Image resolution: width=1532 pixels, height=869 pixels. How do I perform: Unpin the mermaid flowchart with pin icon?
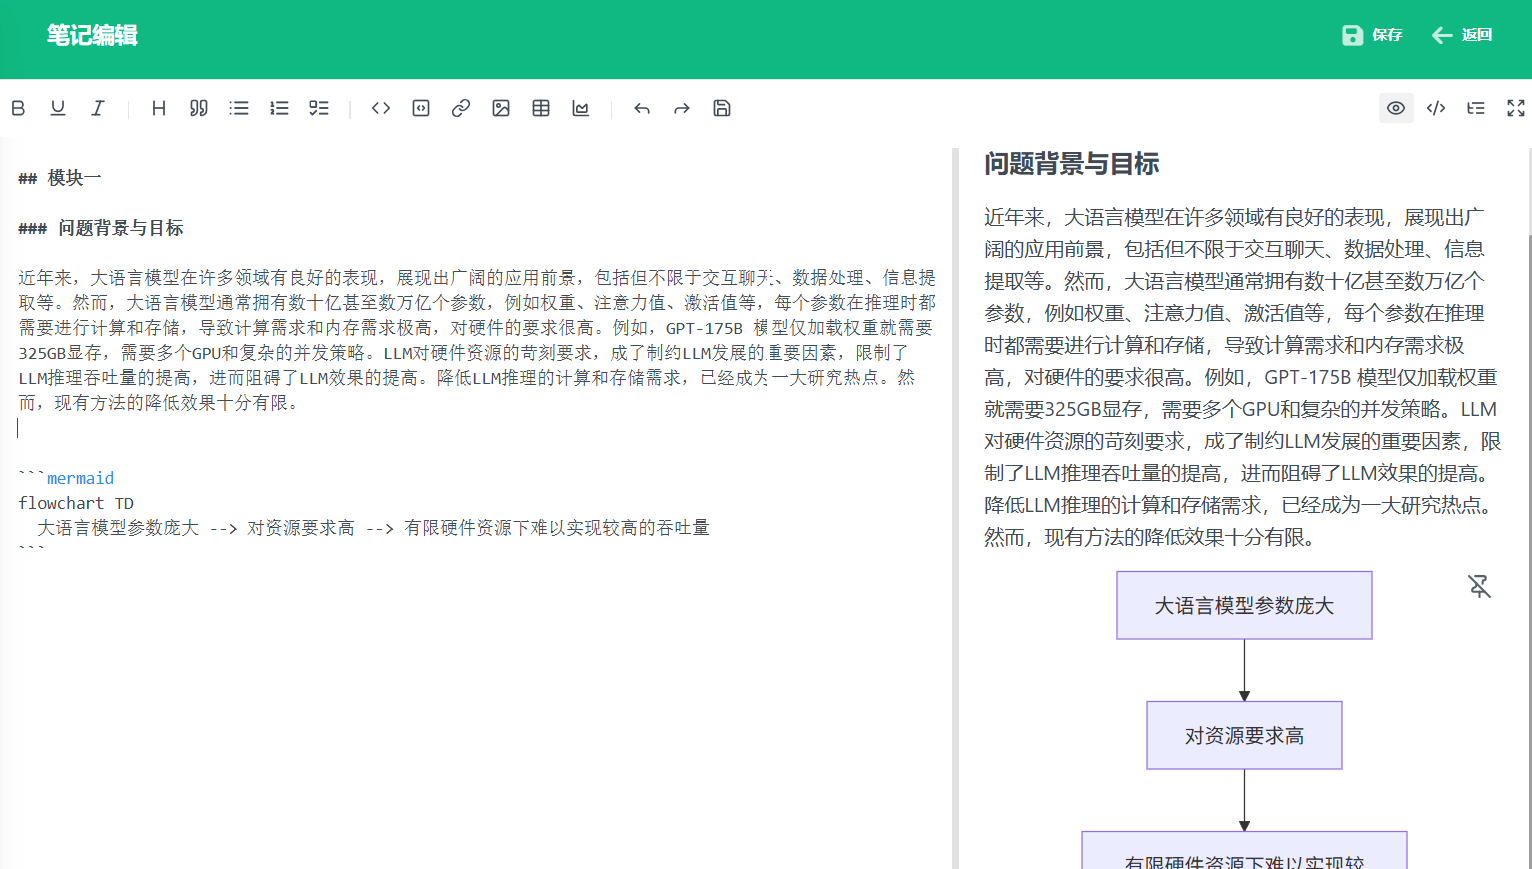[1480, 586]
